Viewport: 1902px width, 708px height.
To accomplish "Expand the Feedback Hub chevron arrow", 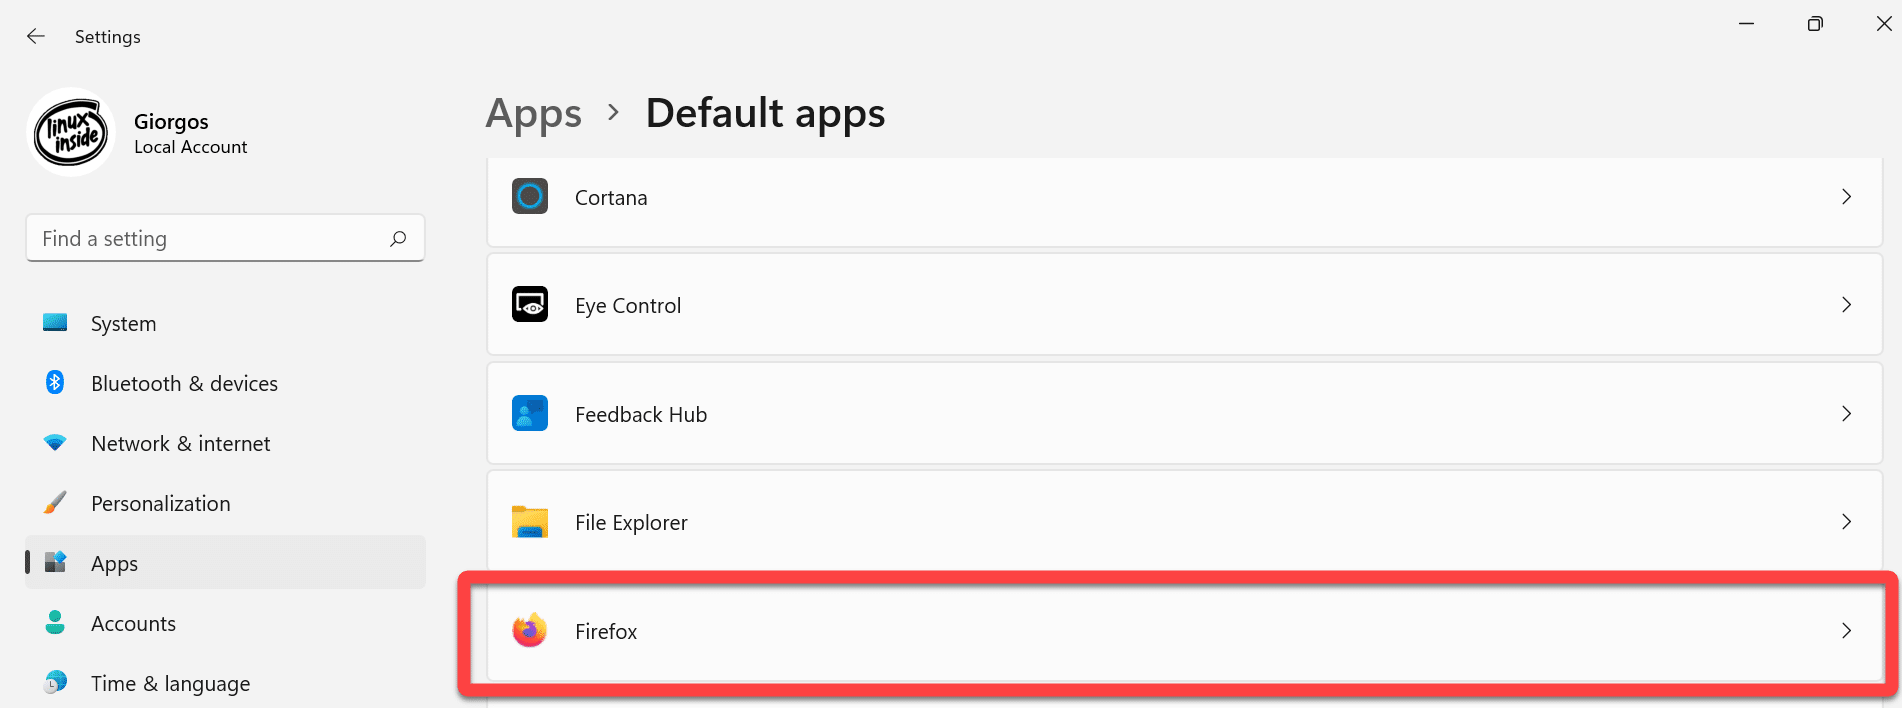I will (x=1846, y=413).
